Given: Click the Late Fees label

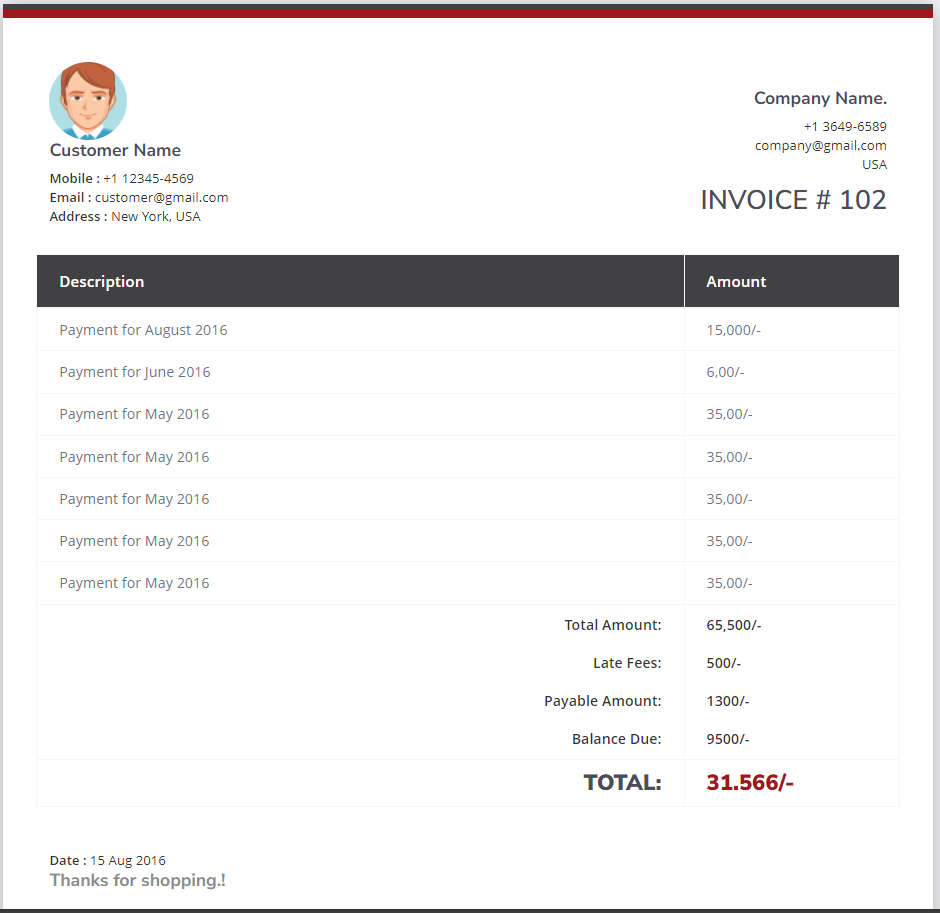Looking at the screenshot, I should (626, 663).
